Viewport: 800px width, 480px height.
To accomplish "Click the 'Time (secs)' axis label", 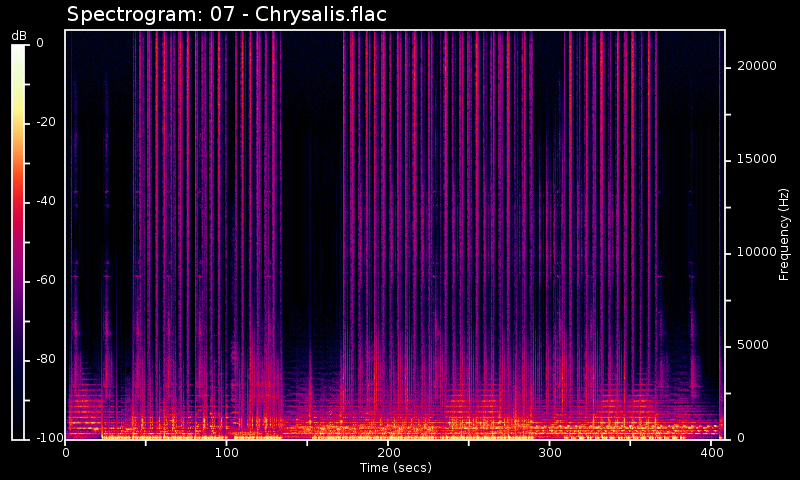I will coord(395,468).
